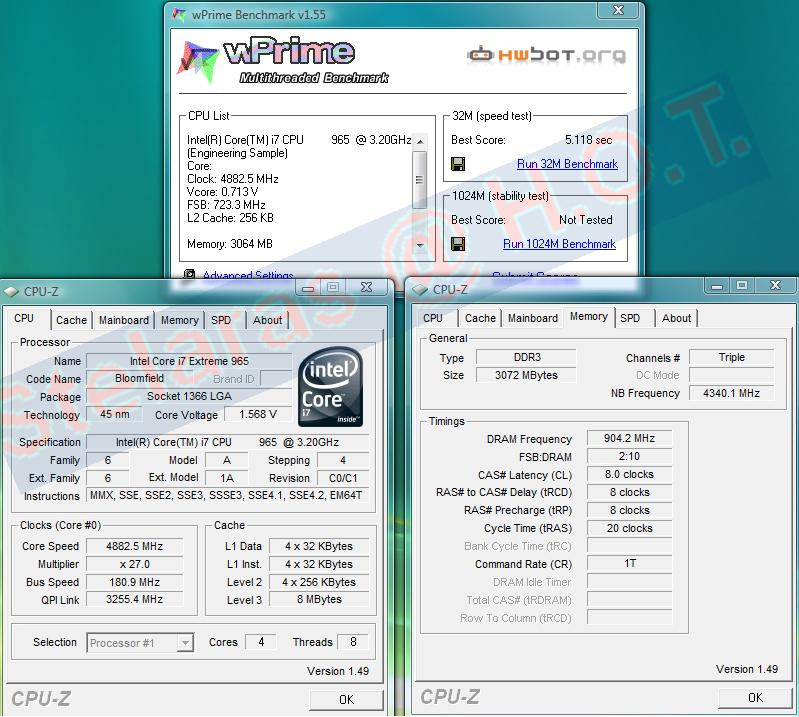Switch to Cache tab in left CPU-Z
This screenshot has height=717, width=799.
[x=71, y=320]
